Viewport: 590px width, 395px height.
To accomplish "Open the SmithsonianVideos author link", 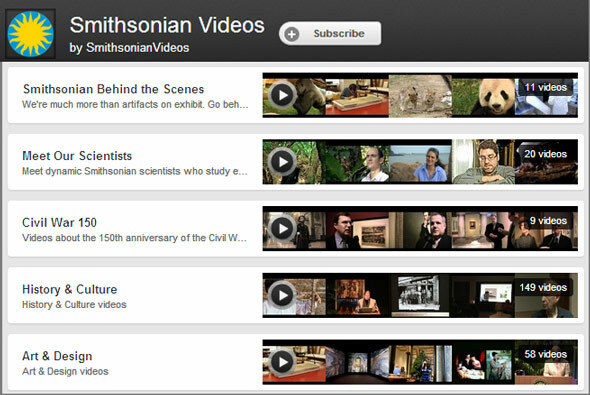I will [138, 48].
